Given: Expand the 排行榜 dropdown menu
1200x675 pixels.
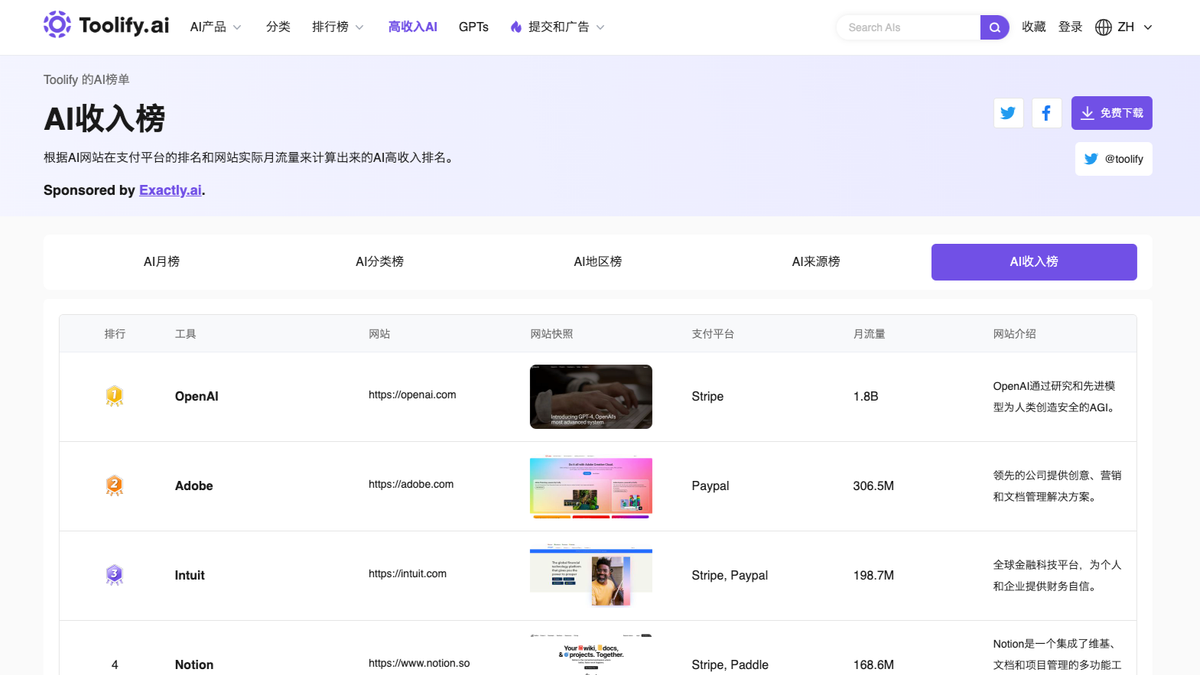Looking at the screenshot, I should (x=338, y=27).
